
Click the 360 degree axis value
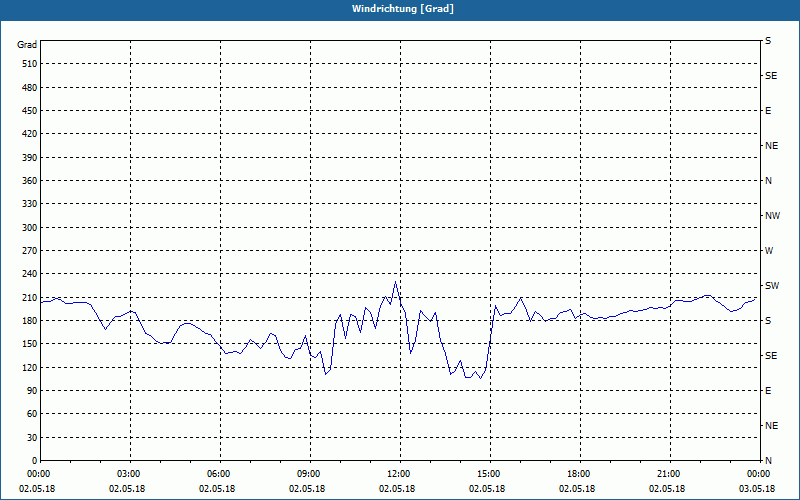tap(30, 181)
